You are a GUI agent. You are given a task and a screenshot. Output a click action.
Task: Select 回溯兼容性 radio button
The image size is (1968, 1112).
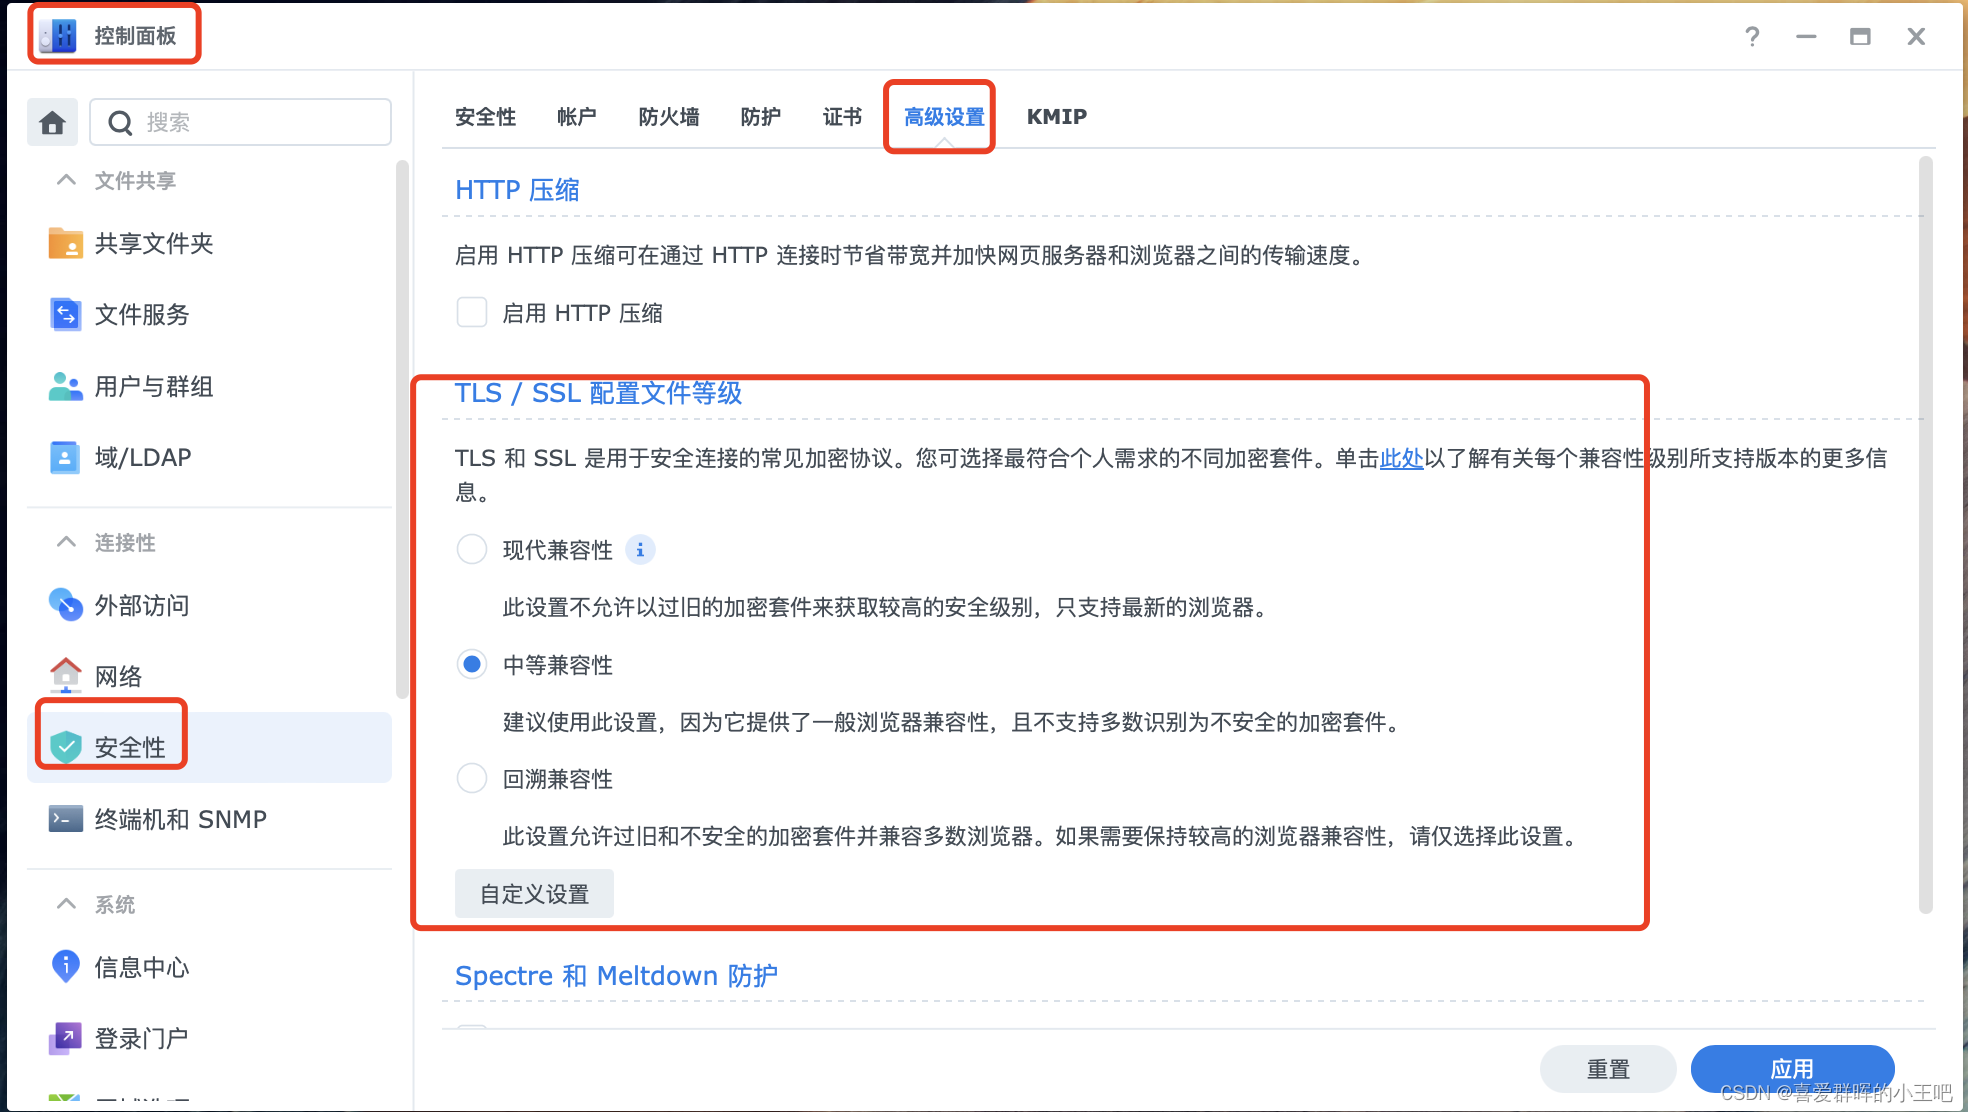[472, 778]
